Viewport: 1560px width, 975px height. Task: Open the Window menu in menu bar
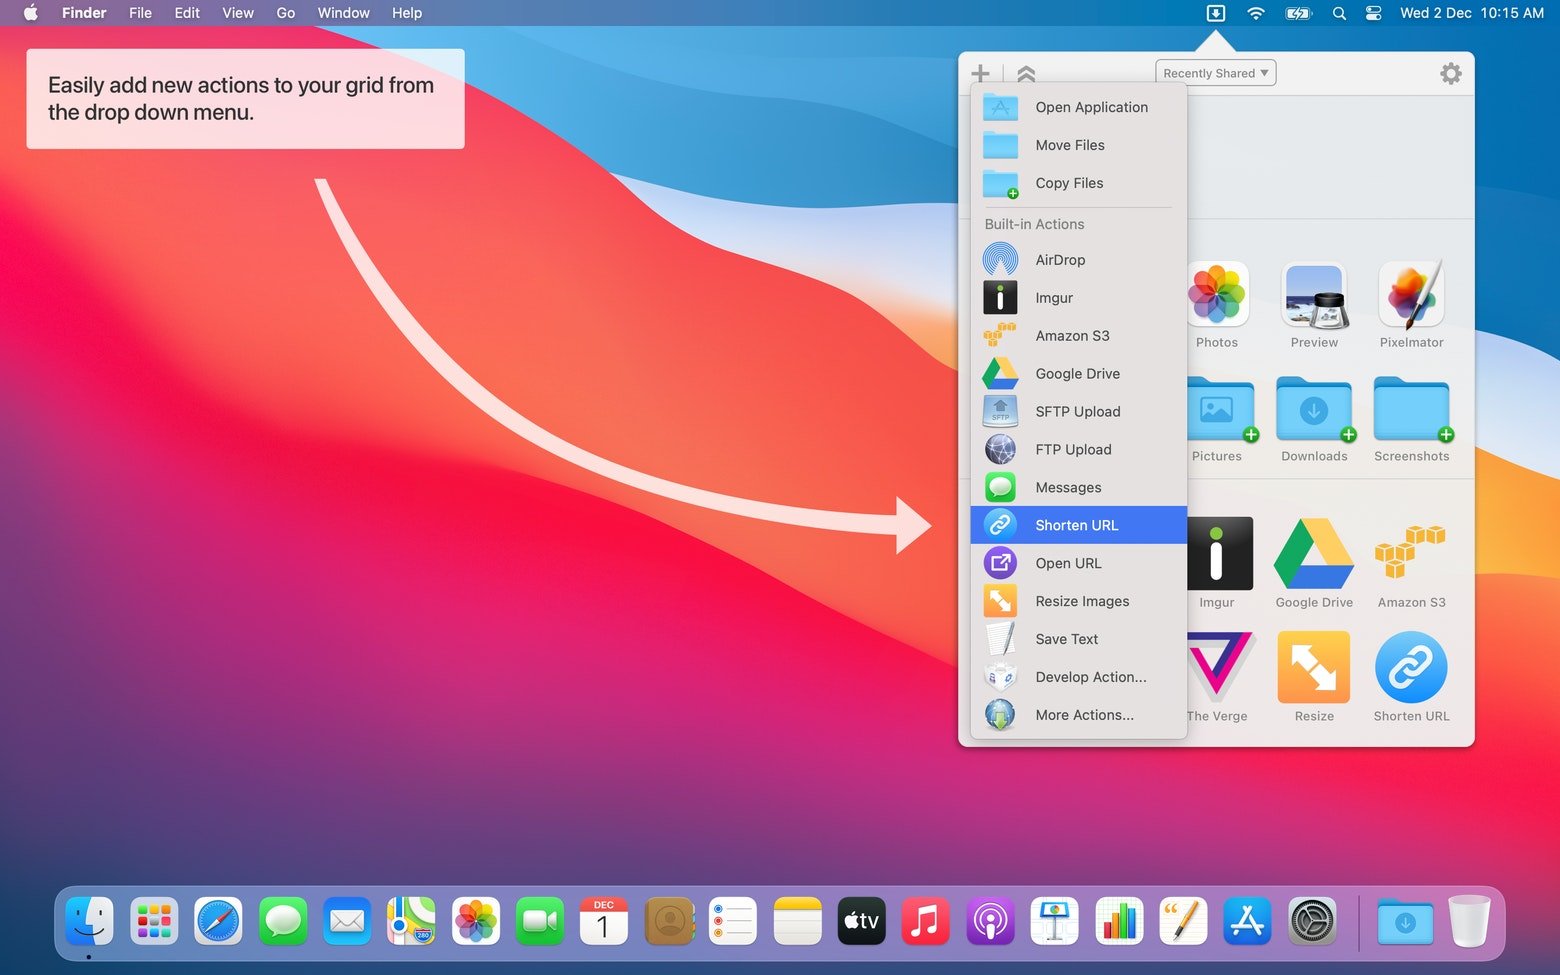(343, 13)
